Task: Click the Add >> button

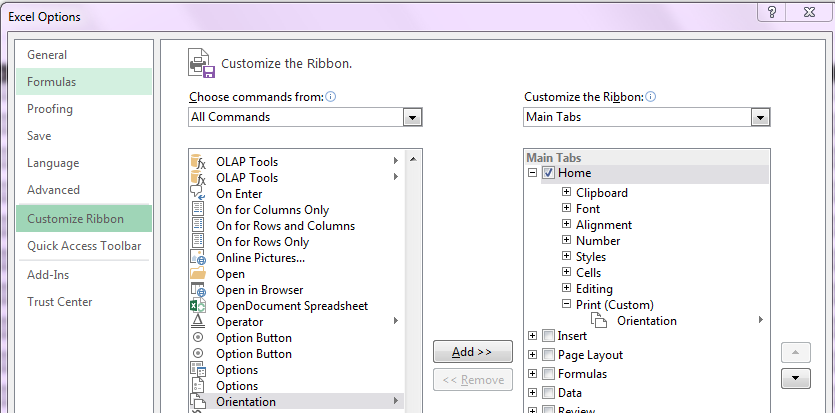Action: [x=473, y=352]
